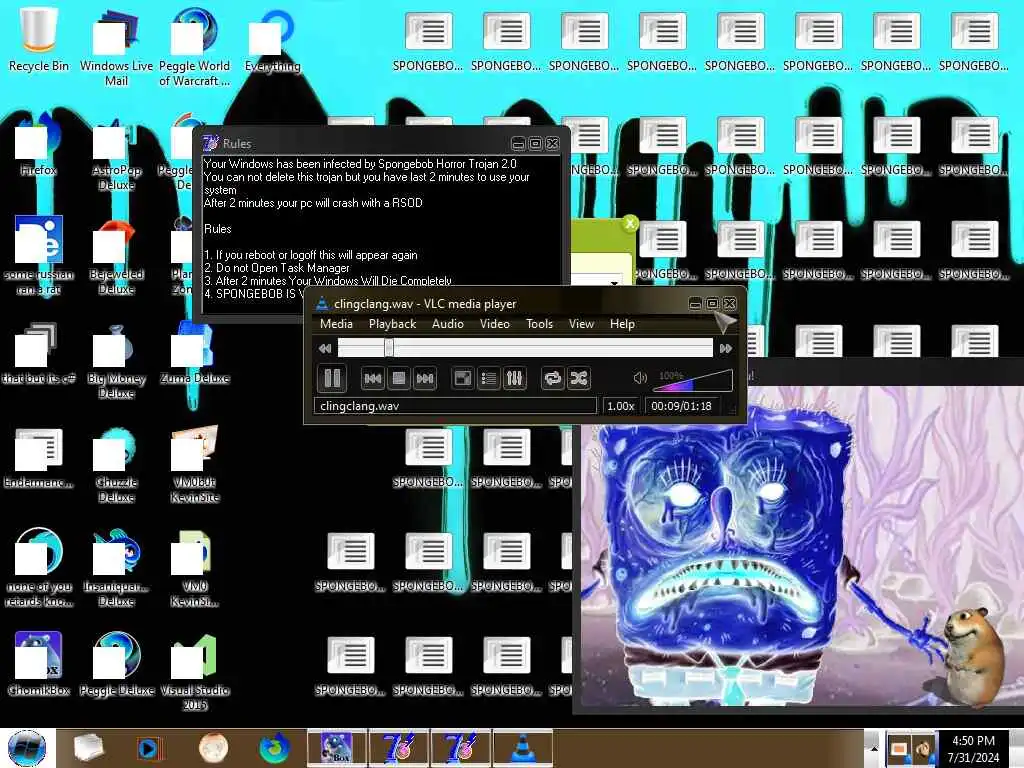Open the VLC View menu
The height and width of the screenshot is (768, 1024).
581,324
